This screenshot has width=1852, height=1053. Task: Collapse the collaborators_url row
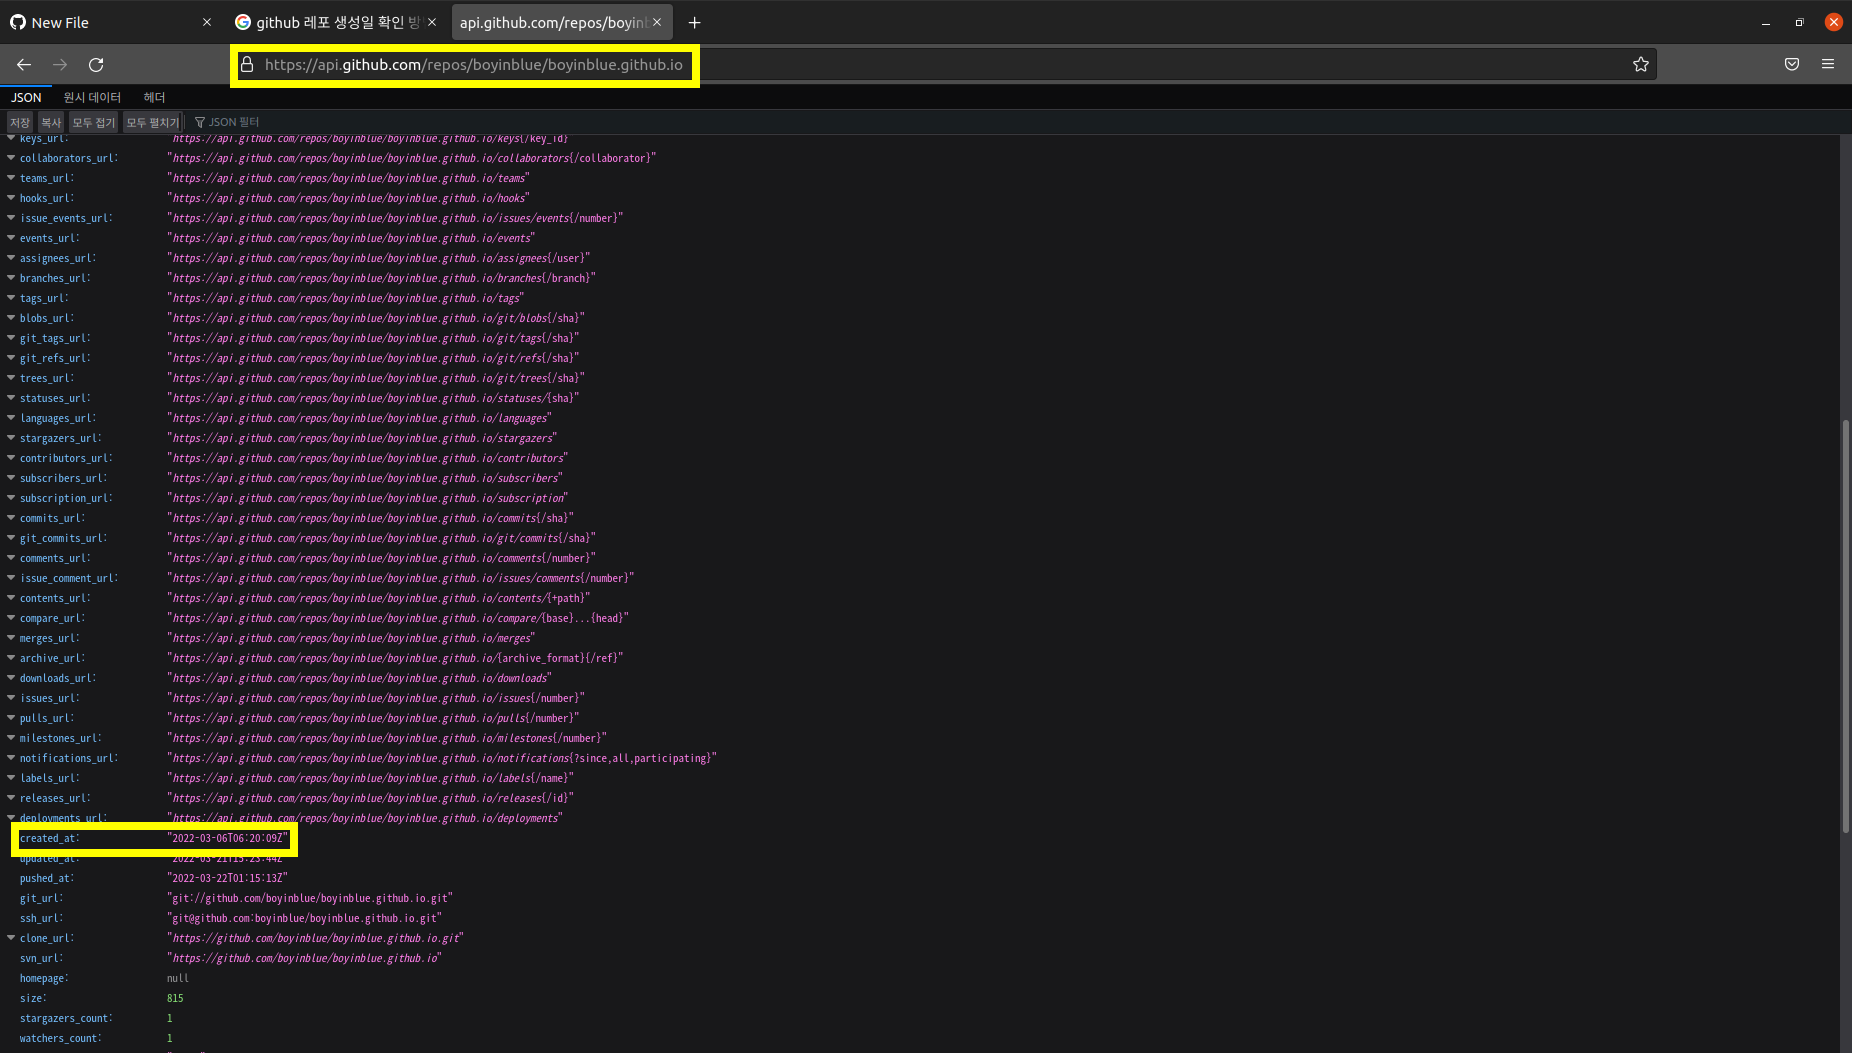coord(11,158)
